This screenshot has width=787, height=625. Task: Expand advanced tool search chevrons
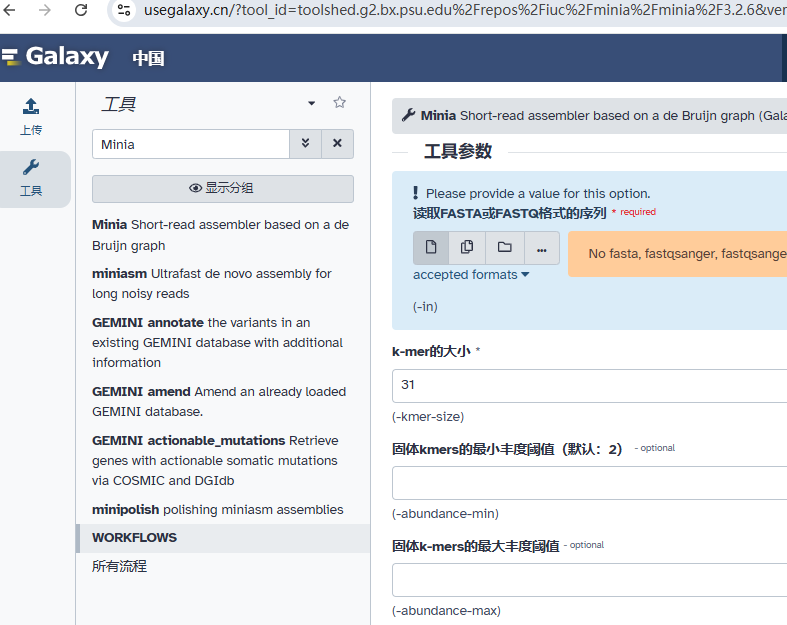tap(305, 144)
